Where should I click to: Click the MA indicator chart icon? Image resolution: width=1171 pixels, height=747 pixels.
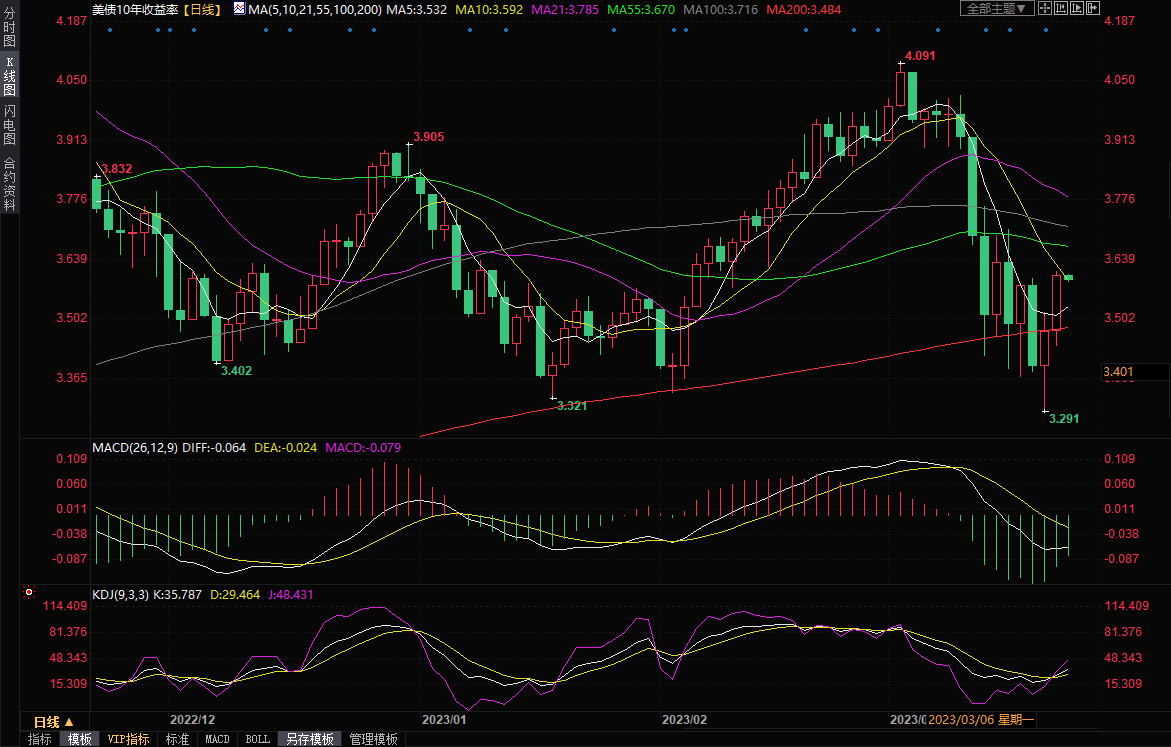(238, 8)
